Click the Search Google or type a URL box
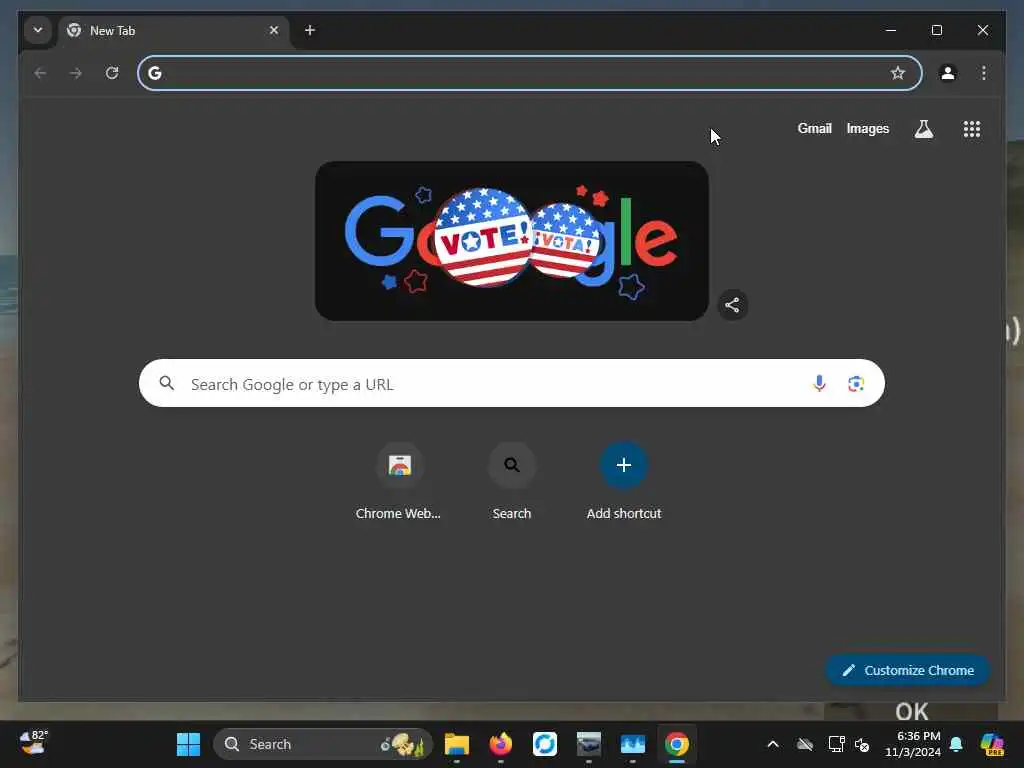Screen dimensions: 1024x768 tap(511, 383)
